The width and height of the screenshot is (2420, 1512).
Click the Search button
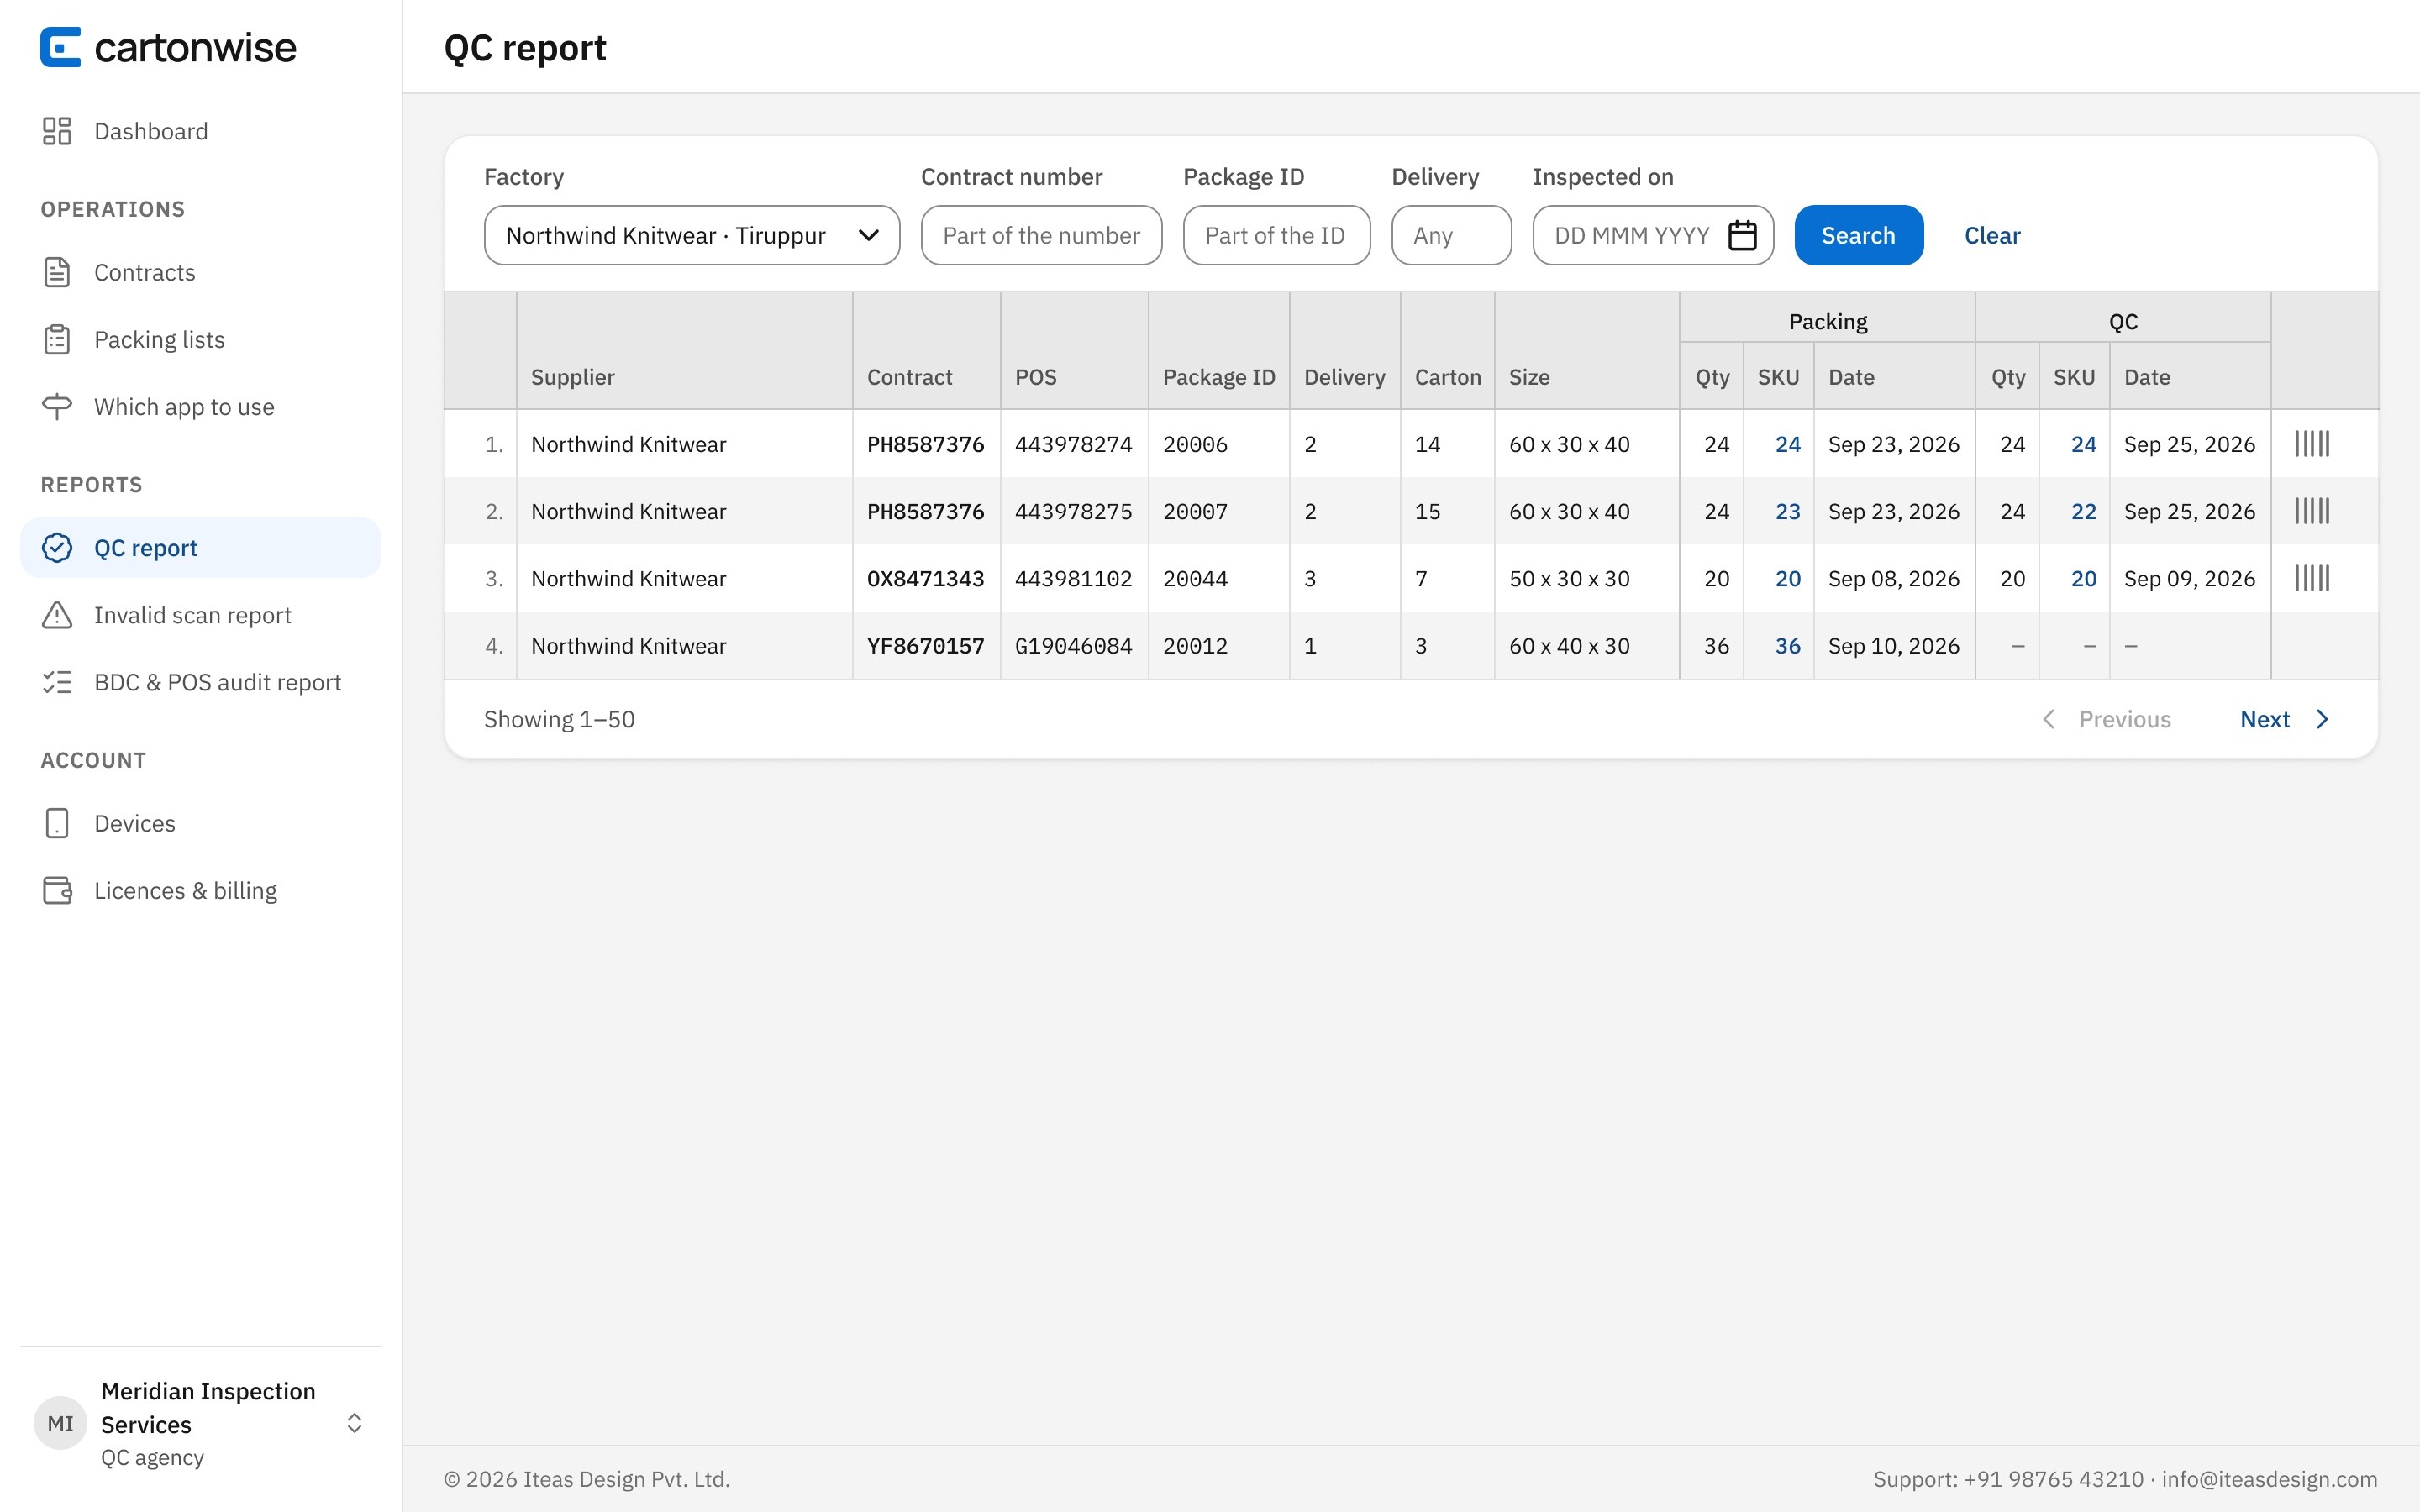(1858, 235)
